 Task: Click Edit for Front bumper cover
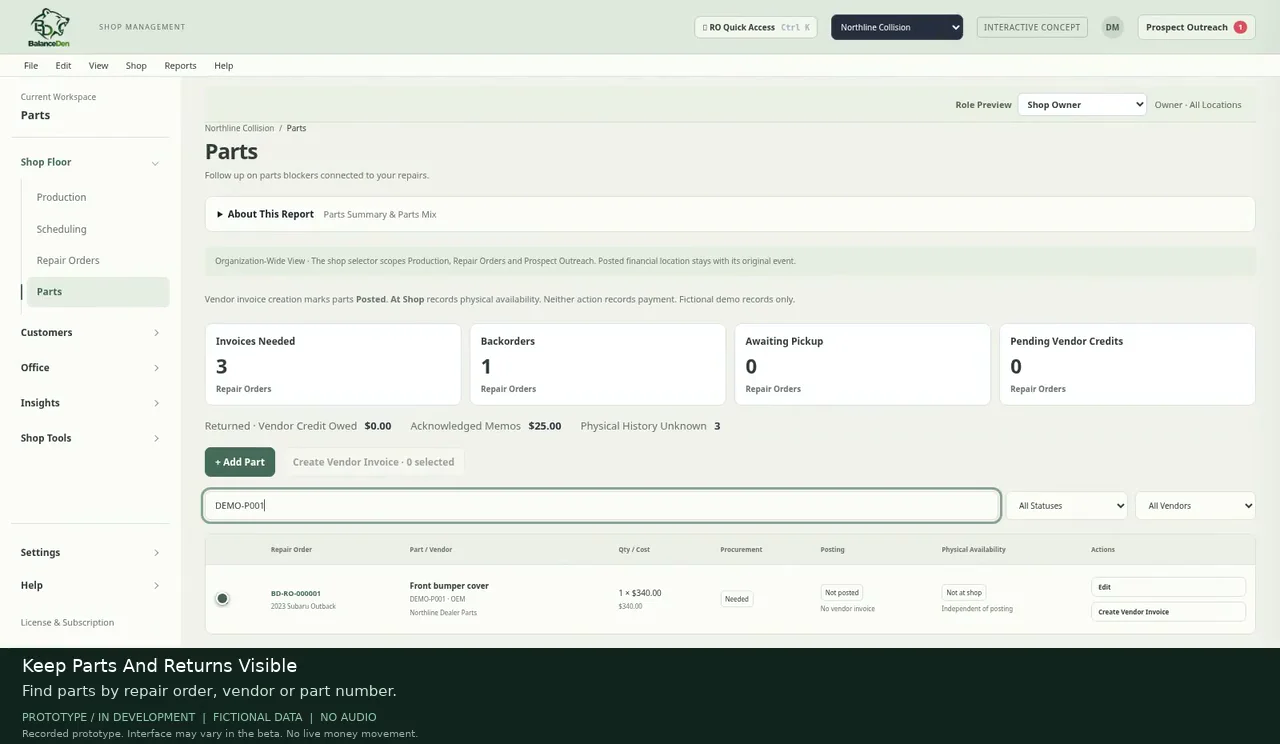(x=1168, y=587)
